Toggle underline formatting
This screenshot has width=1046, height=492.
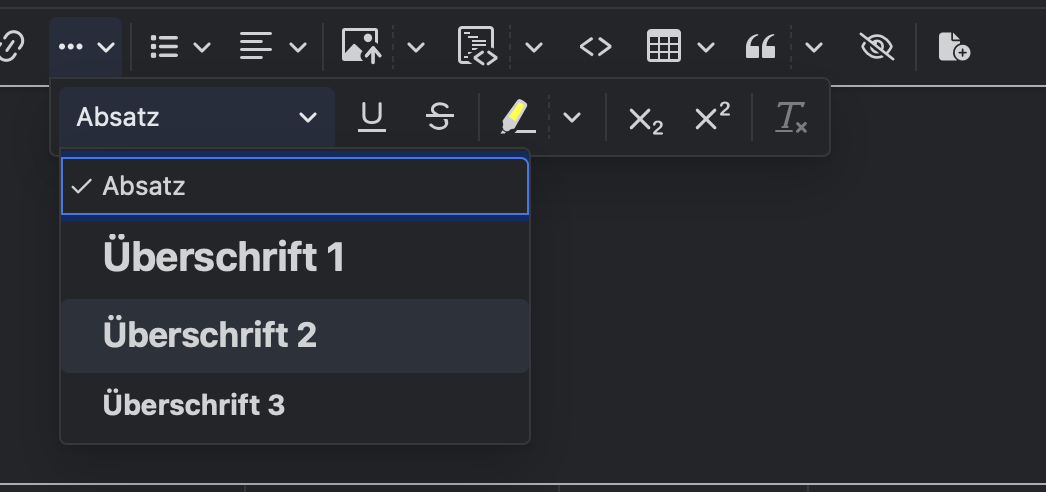[372, 118]
